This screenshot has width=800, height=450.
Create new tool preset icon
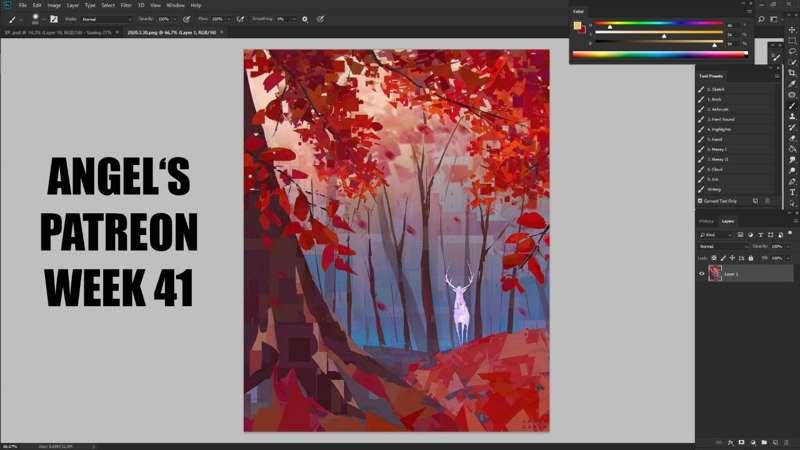[x=755, y=201]
